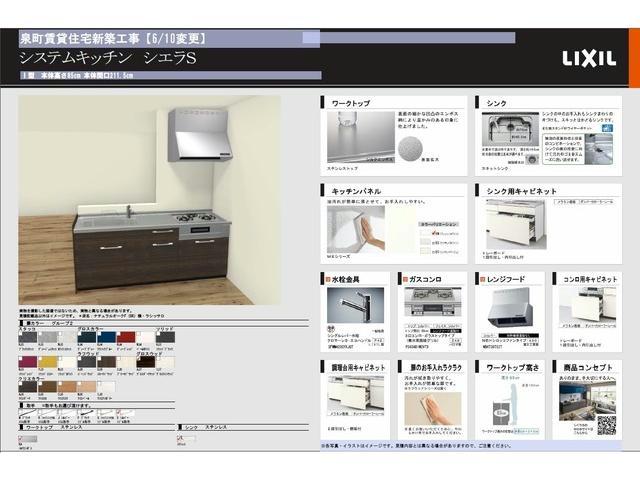This screenshot has height=480, width=640.
Task: Click the main kitchen rendering image
Action: (x=150, y=202)
